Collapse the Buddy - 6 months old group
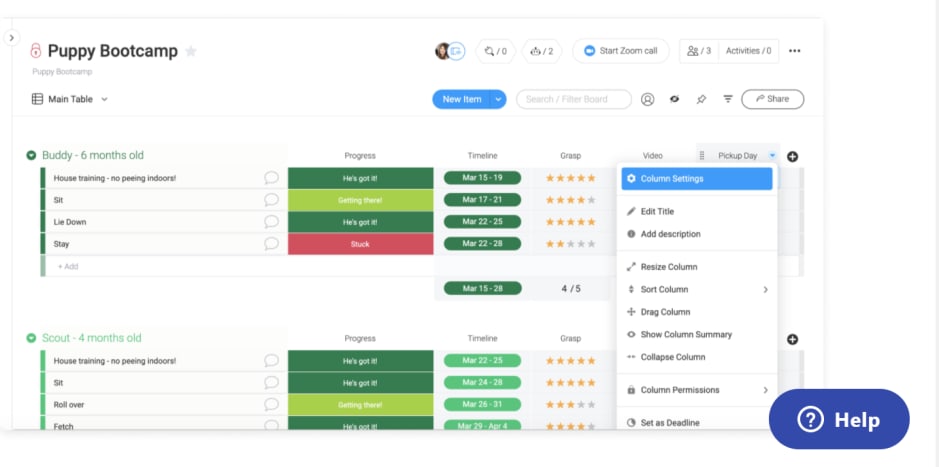Viewport: 939px width, 467px height. pyautogui.click(x=31, y=156)
